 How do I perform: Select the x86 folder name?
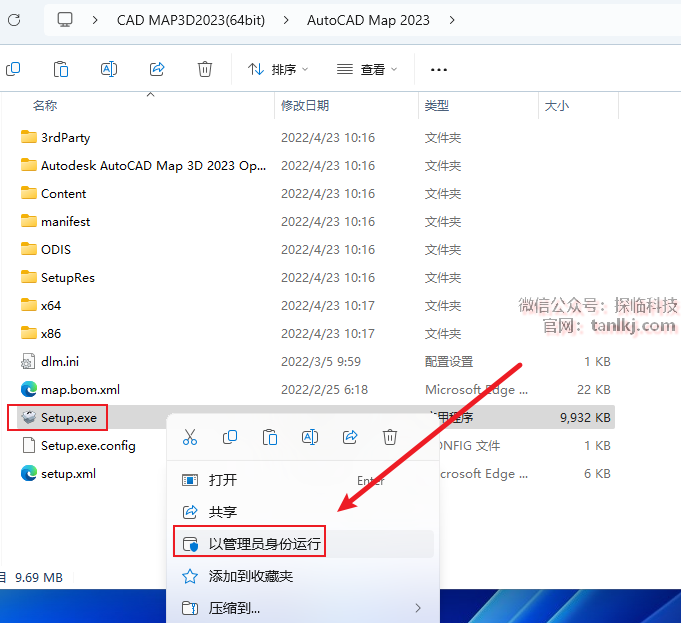pos(51,333)
